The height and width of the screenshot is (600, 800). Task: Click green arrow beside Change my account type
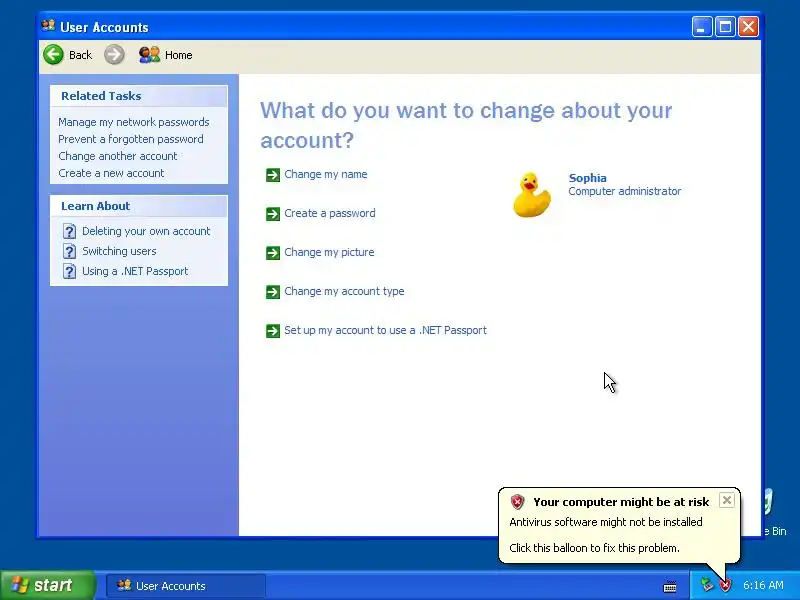pyautogui.click(x=273, y=292)
